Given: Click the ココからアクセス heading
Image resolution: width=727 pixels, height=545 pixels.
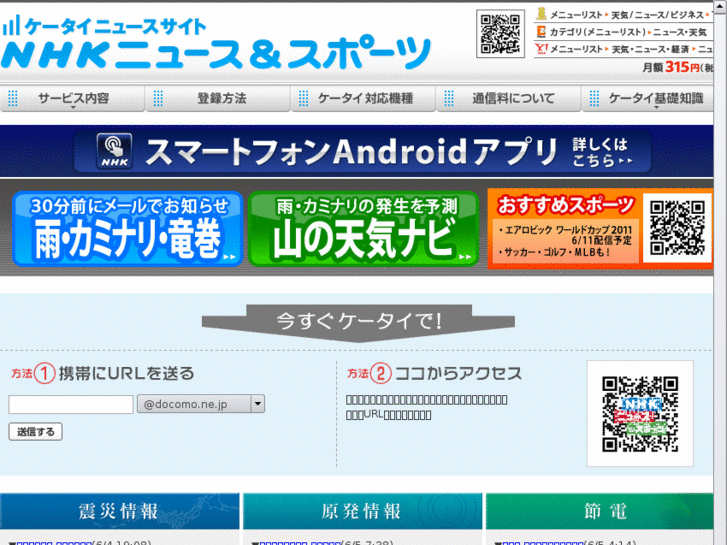Looking at the screenshot, I should [x=458, y=373].
